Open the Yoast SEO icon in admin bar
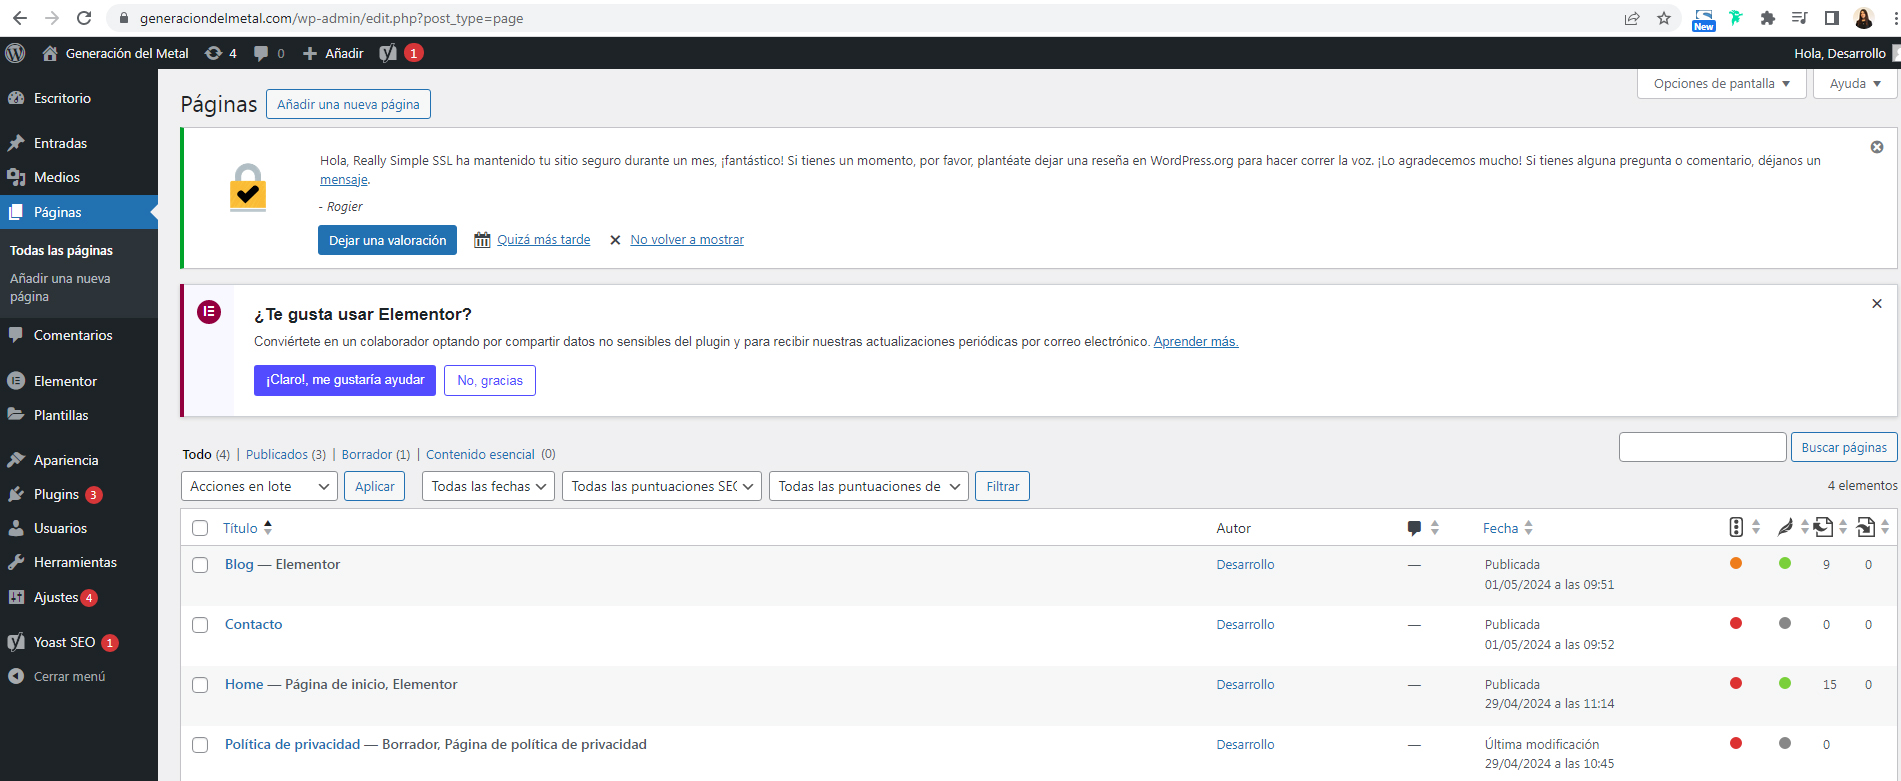The height and width of the screenshot is (781, 1901). pos(388,53)
